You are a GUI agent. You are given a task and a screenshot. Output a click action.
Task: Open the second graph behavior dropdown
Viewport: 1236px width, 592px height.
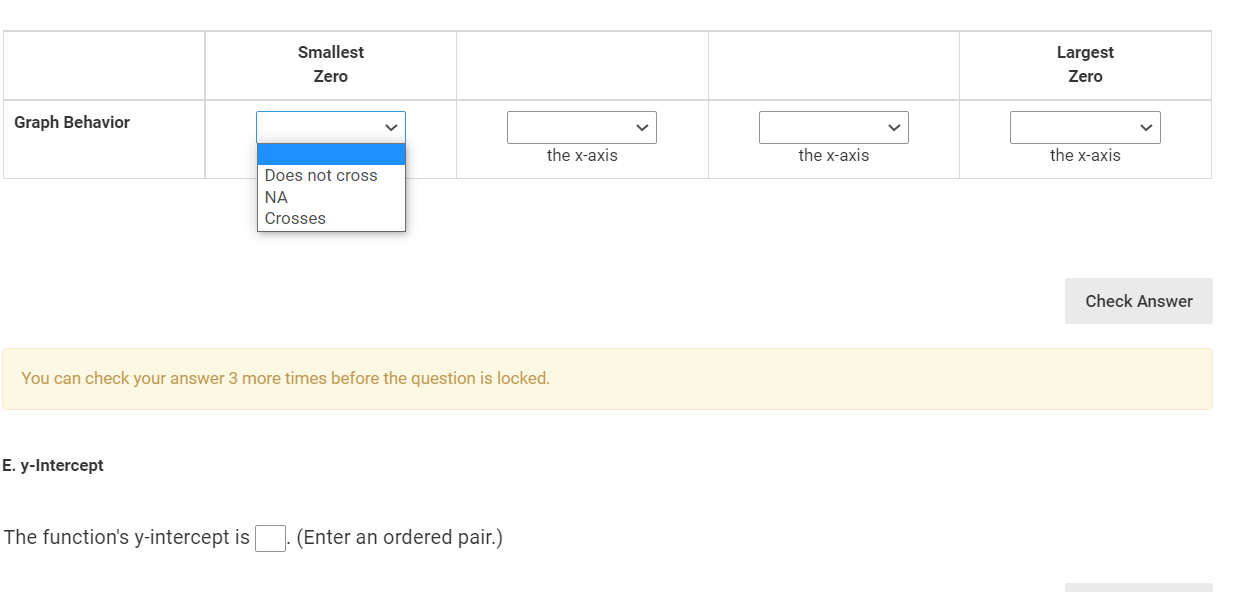581,127
